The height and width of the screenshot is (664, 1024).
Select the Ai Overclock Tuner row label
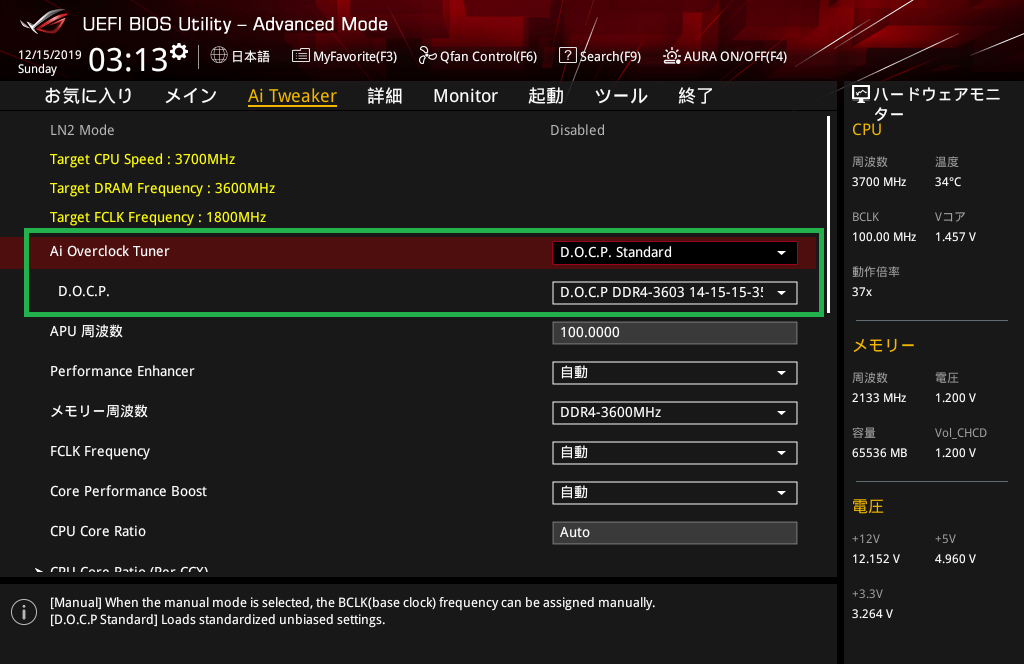110,251
